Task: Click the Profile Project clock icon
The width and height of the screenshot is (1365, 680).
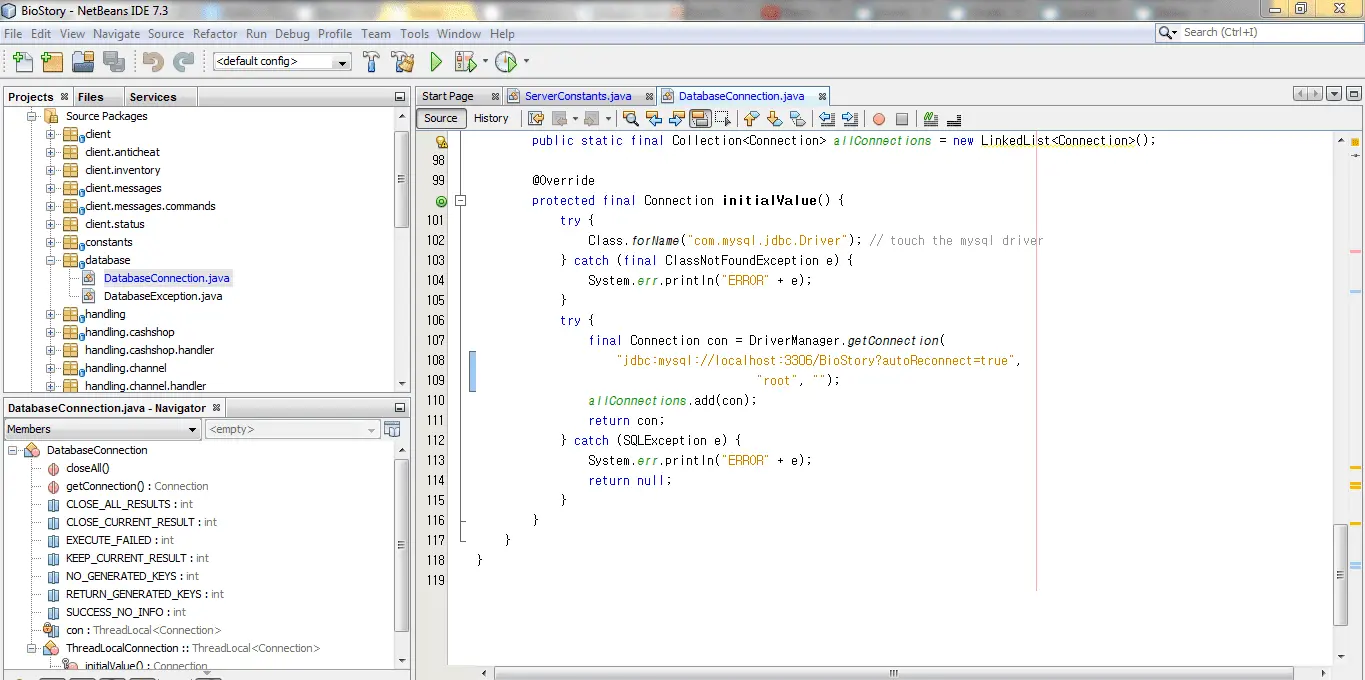Action: pyautogui.click(x=507, y=62)
